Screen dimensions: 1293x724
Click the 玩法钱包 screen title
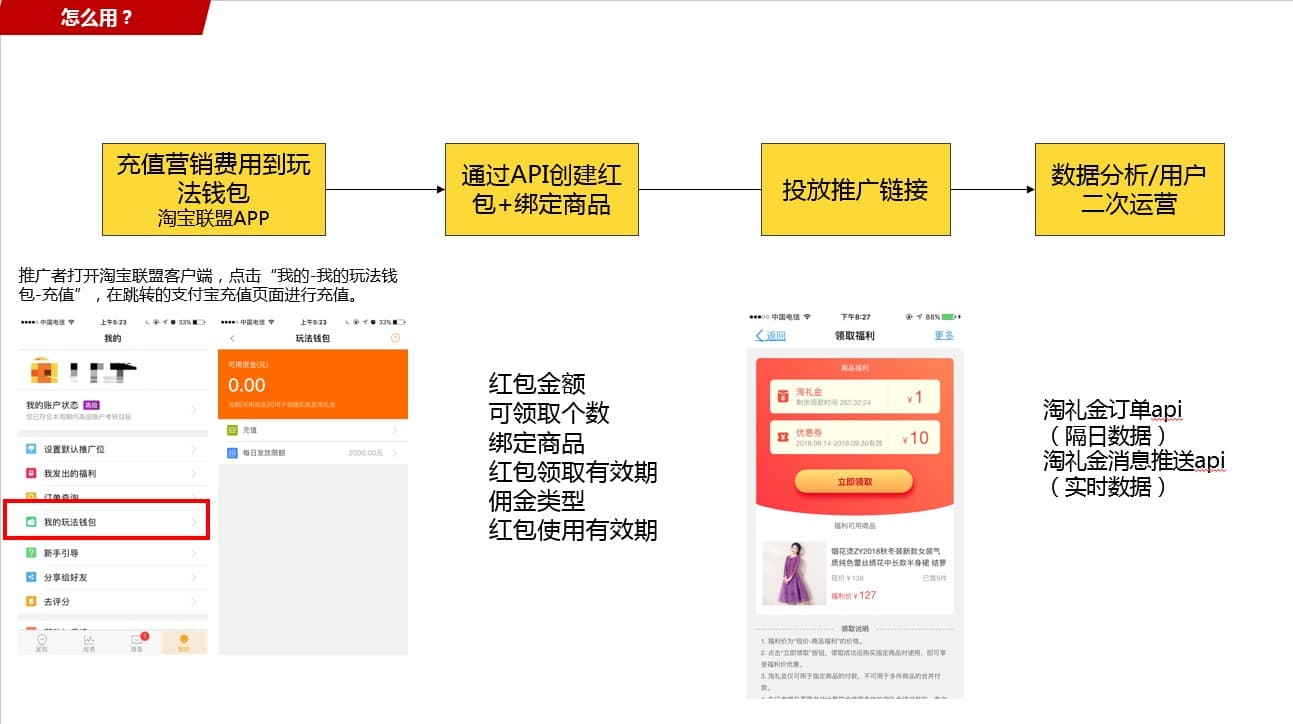point(312,339)
